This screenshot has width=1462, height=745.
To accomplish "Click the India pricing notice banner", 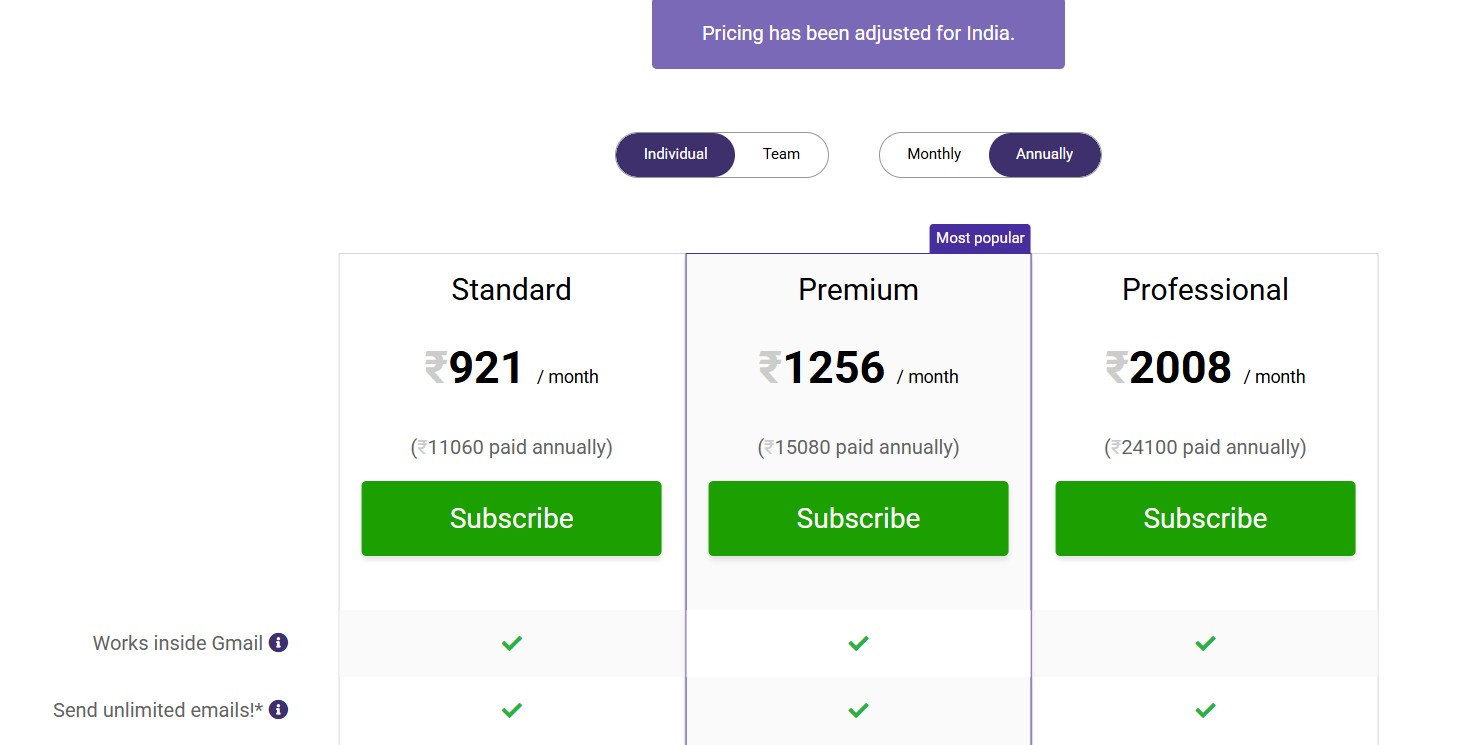I will click(x=858, y=33).
